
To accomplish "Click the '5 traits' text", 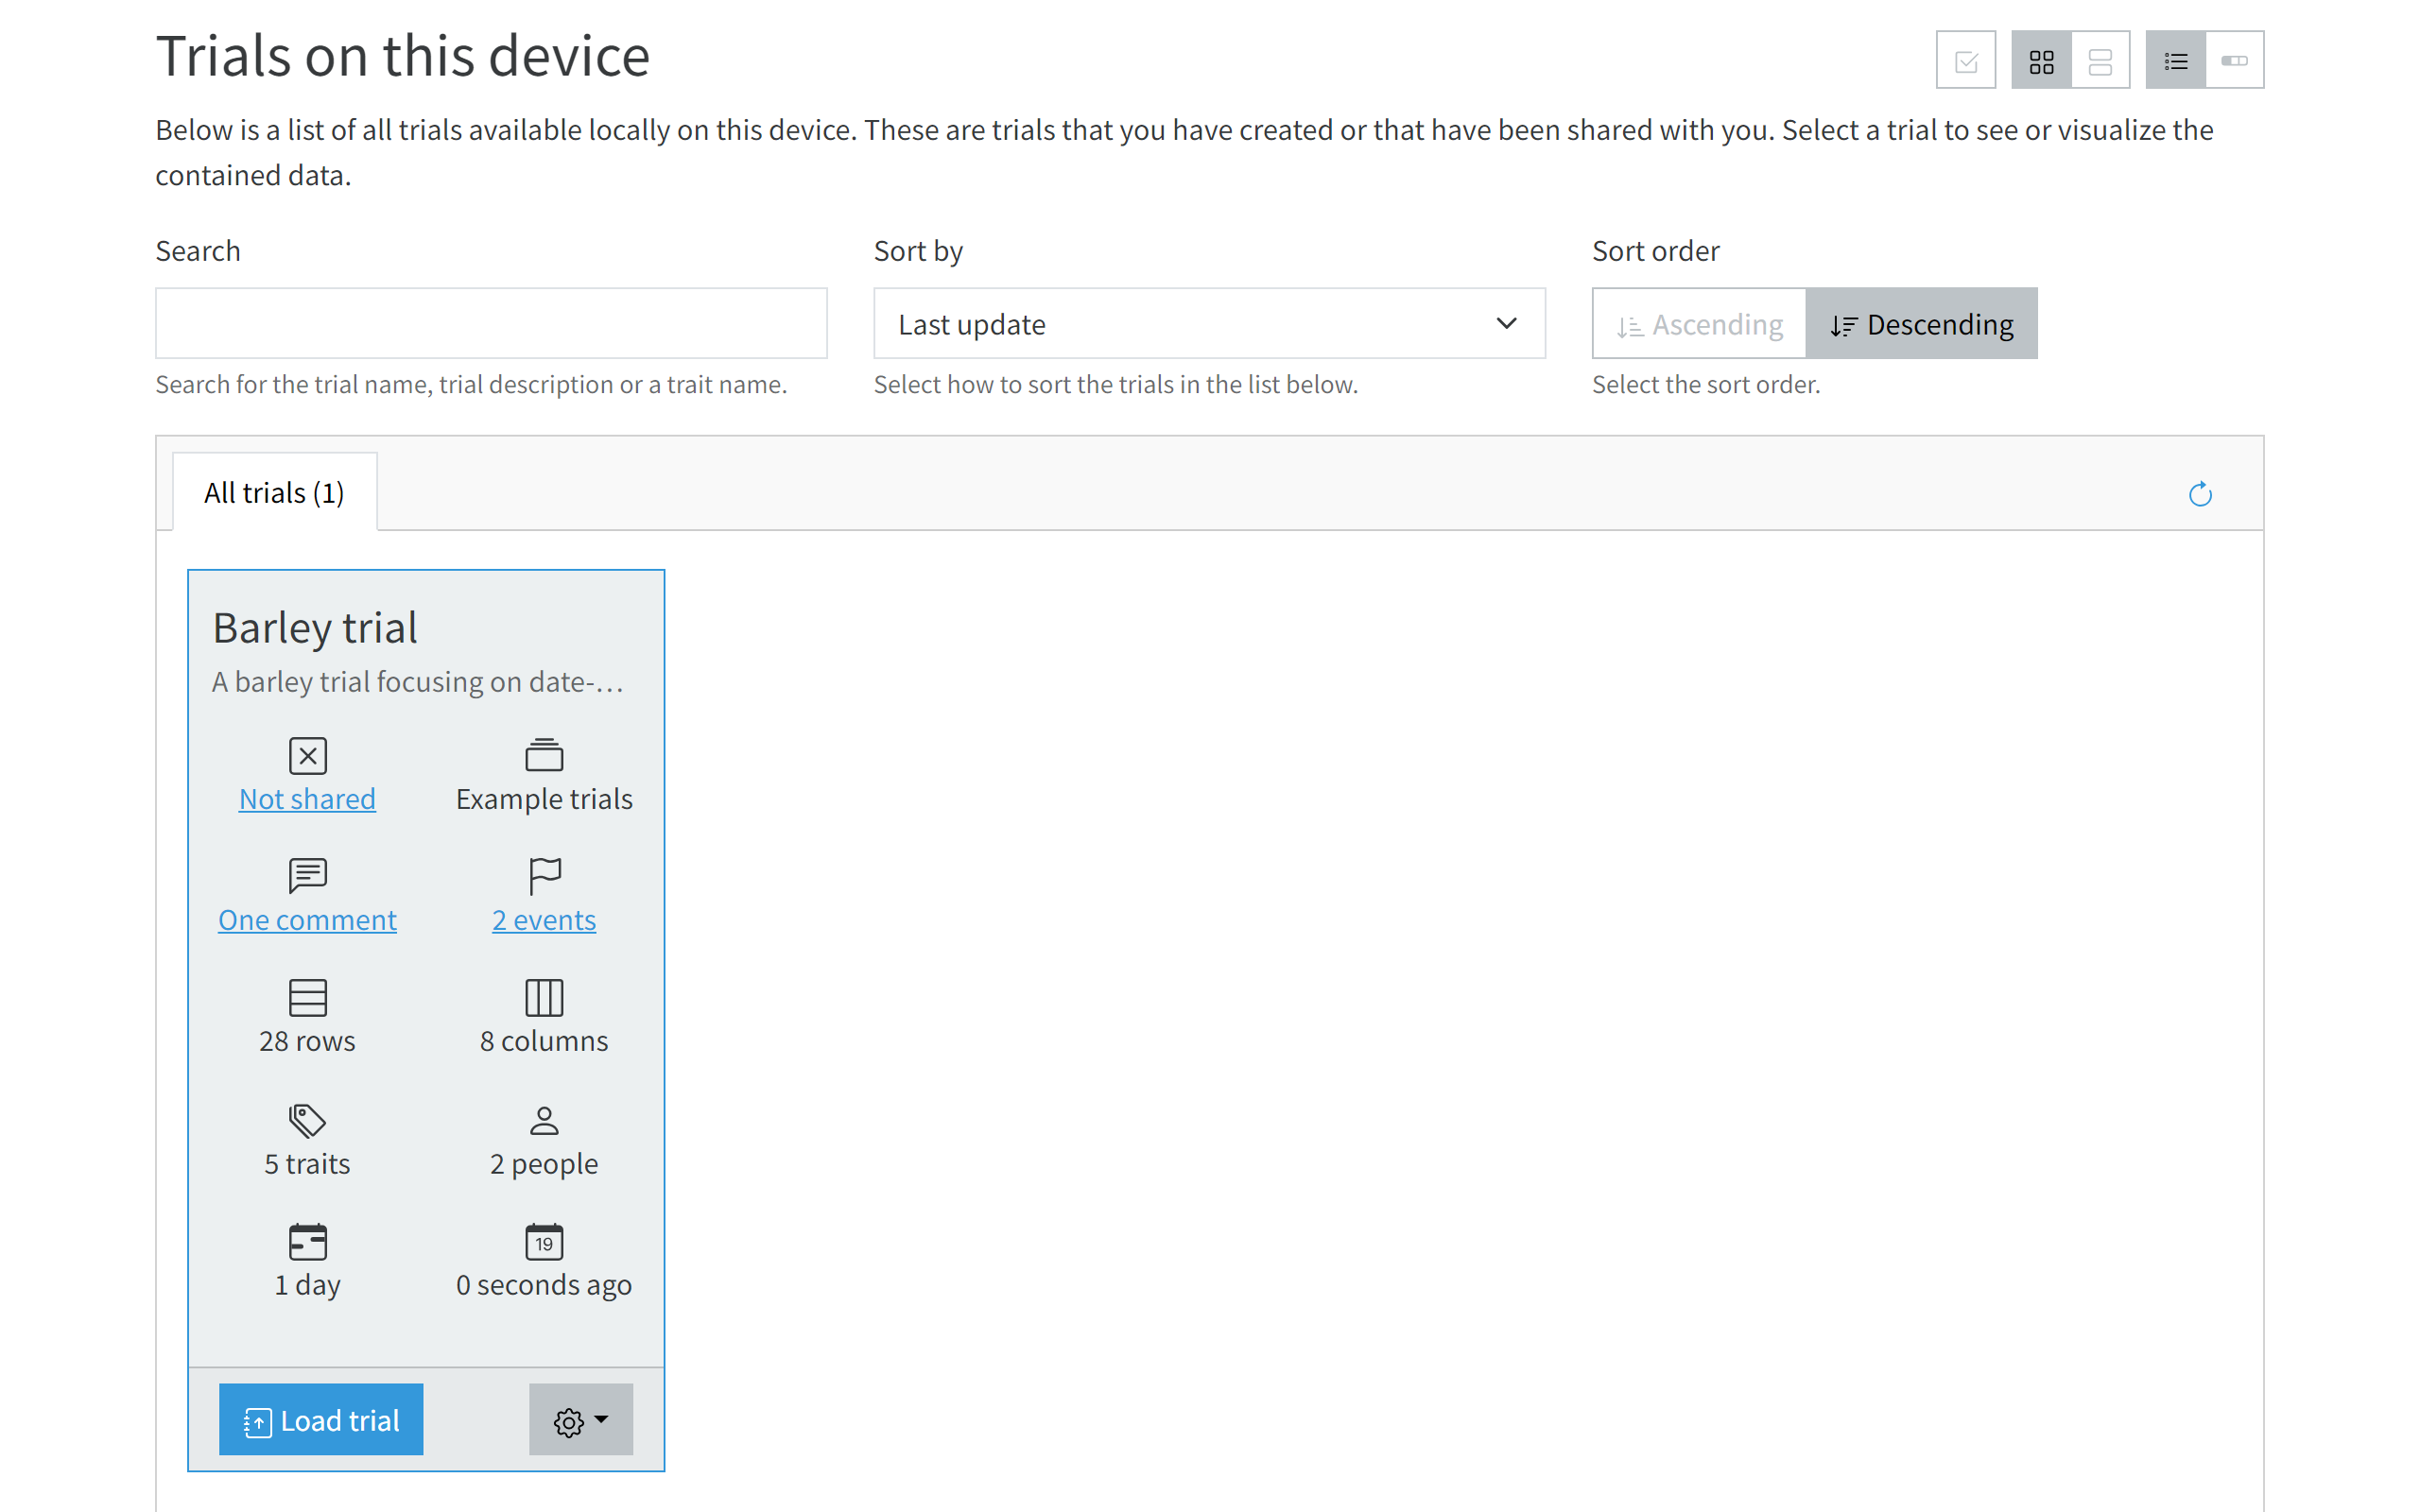I will [x=307, y=1164].
